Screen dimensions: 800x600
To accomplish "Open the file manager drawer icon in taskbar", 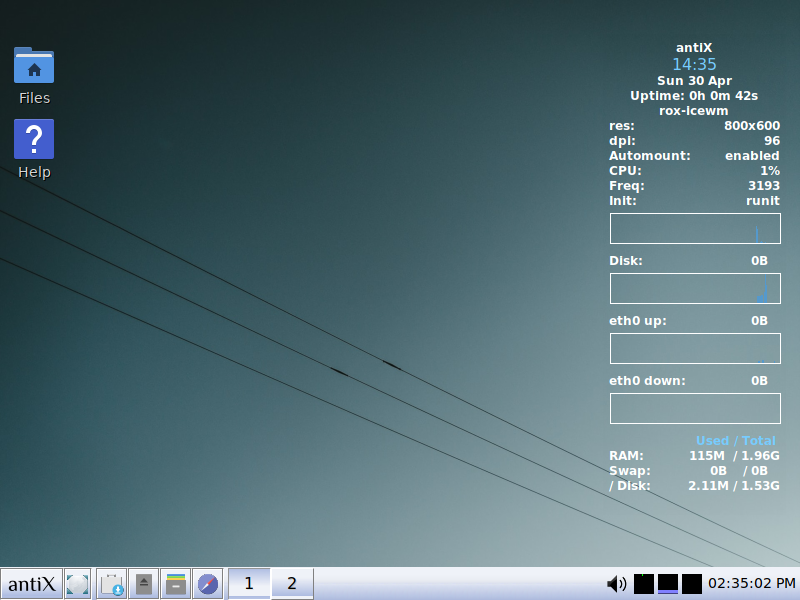I will [x=176, y=583].
